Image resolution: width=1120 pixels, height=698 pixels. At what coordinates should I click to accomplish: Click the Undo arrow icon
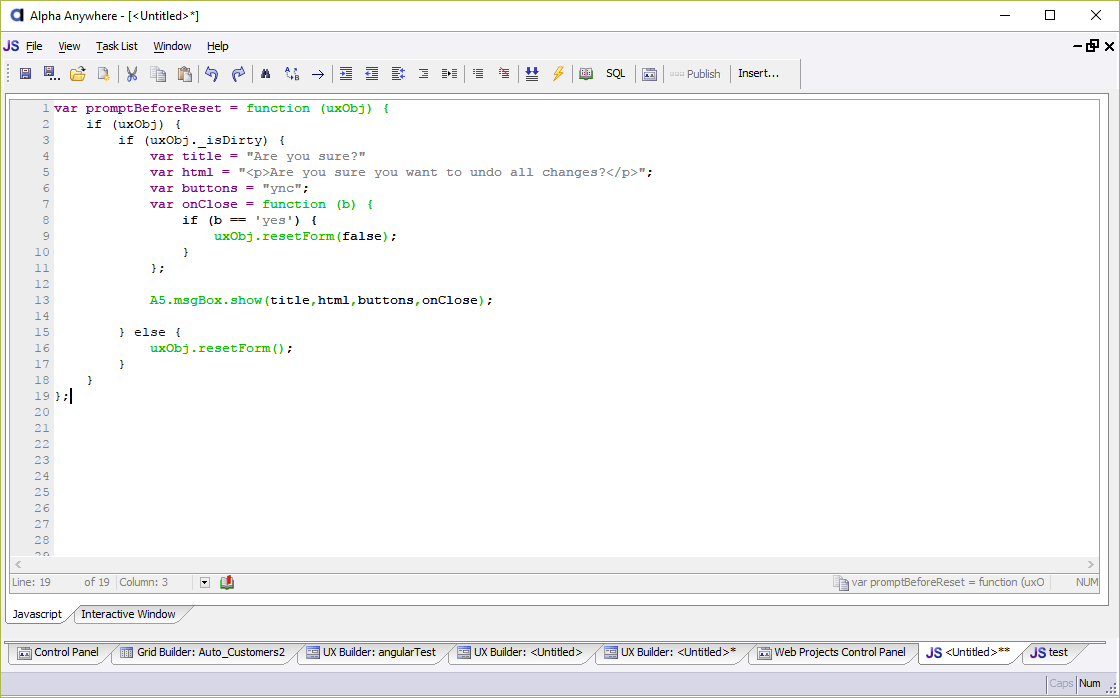(x=211, y=74)
